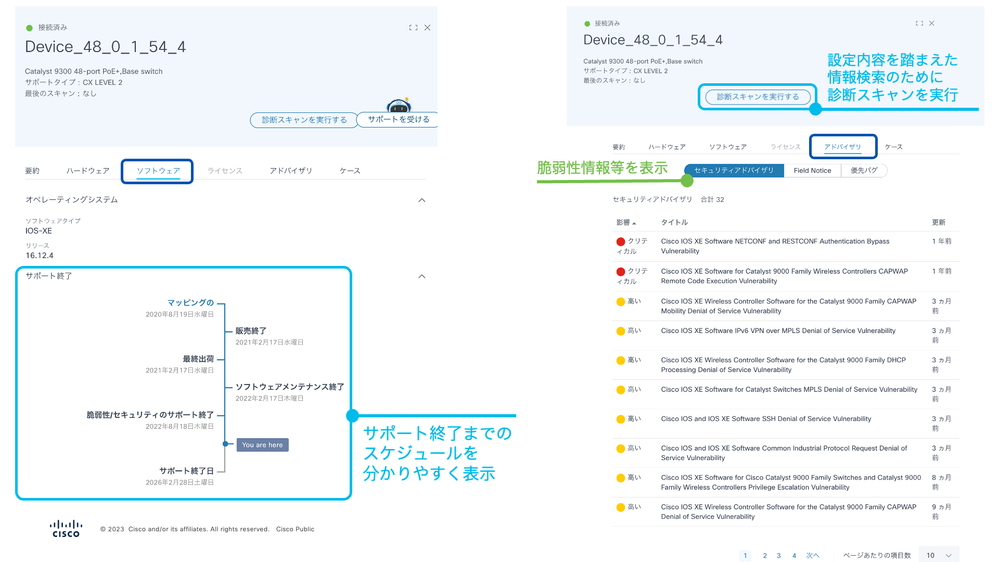The width and height of the screenshot is (999, 562).
Task: Click 次へ next page link
Action: (813, 556)
